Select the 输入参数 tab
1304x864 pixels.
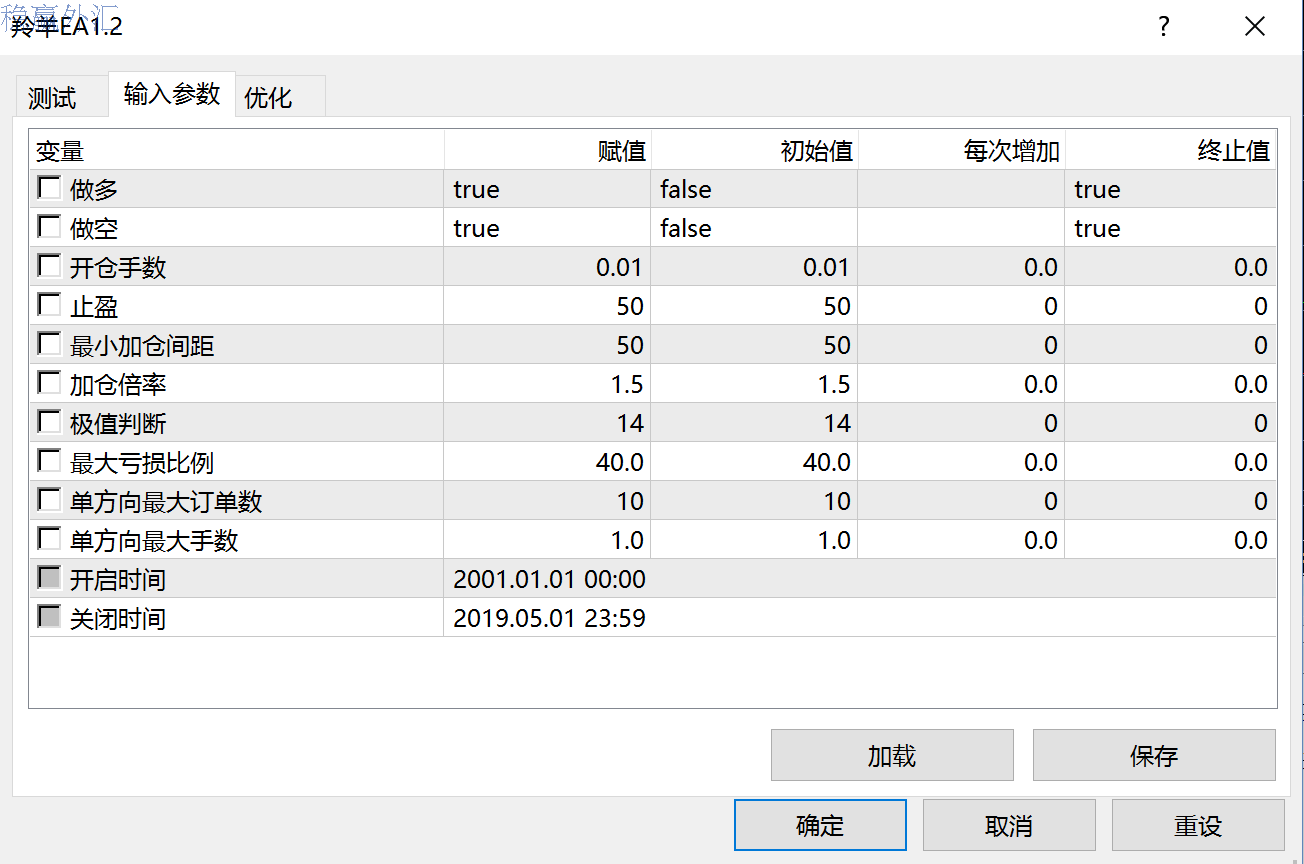[x=172, y=94]
